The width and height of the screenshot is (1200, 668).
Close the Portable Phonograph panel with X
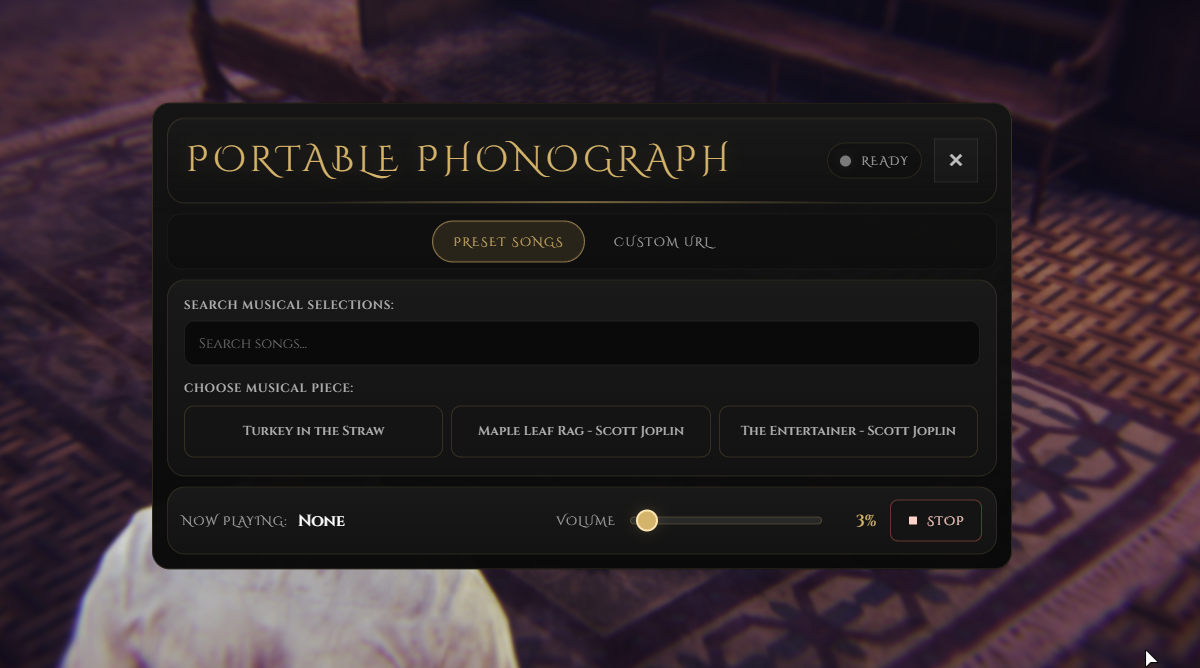coord(956,160)
